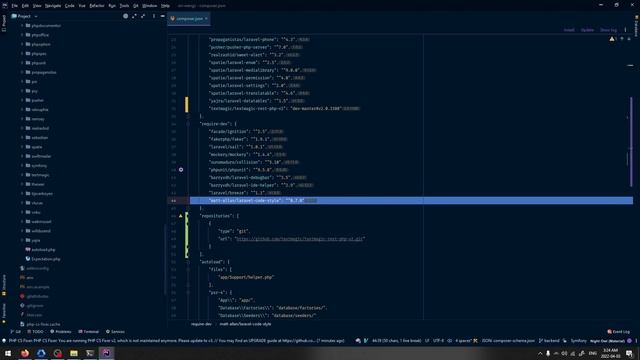
Task: Expand the yajra folder
Action: 22,240
